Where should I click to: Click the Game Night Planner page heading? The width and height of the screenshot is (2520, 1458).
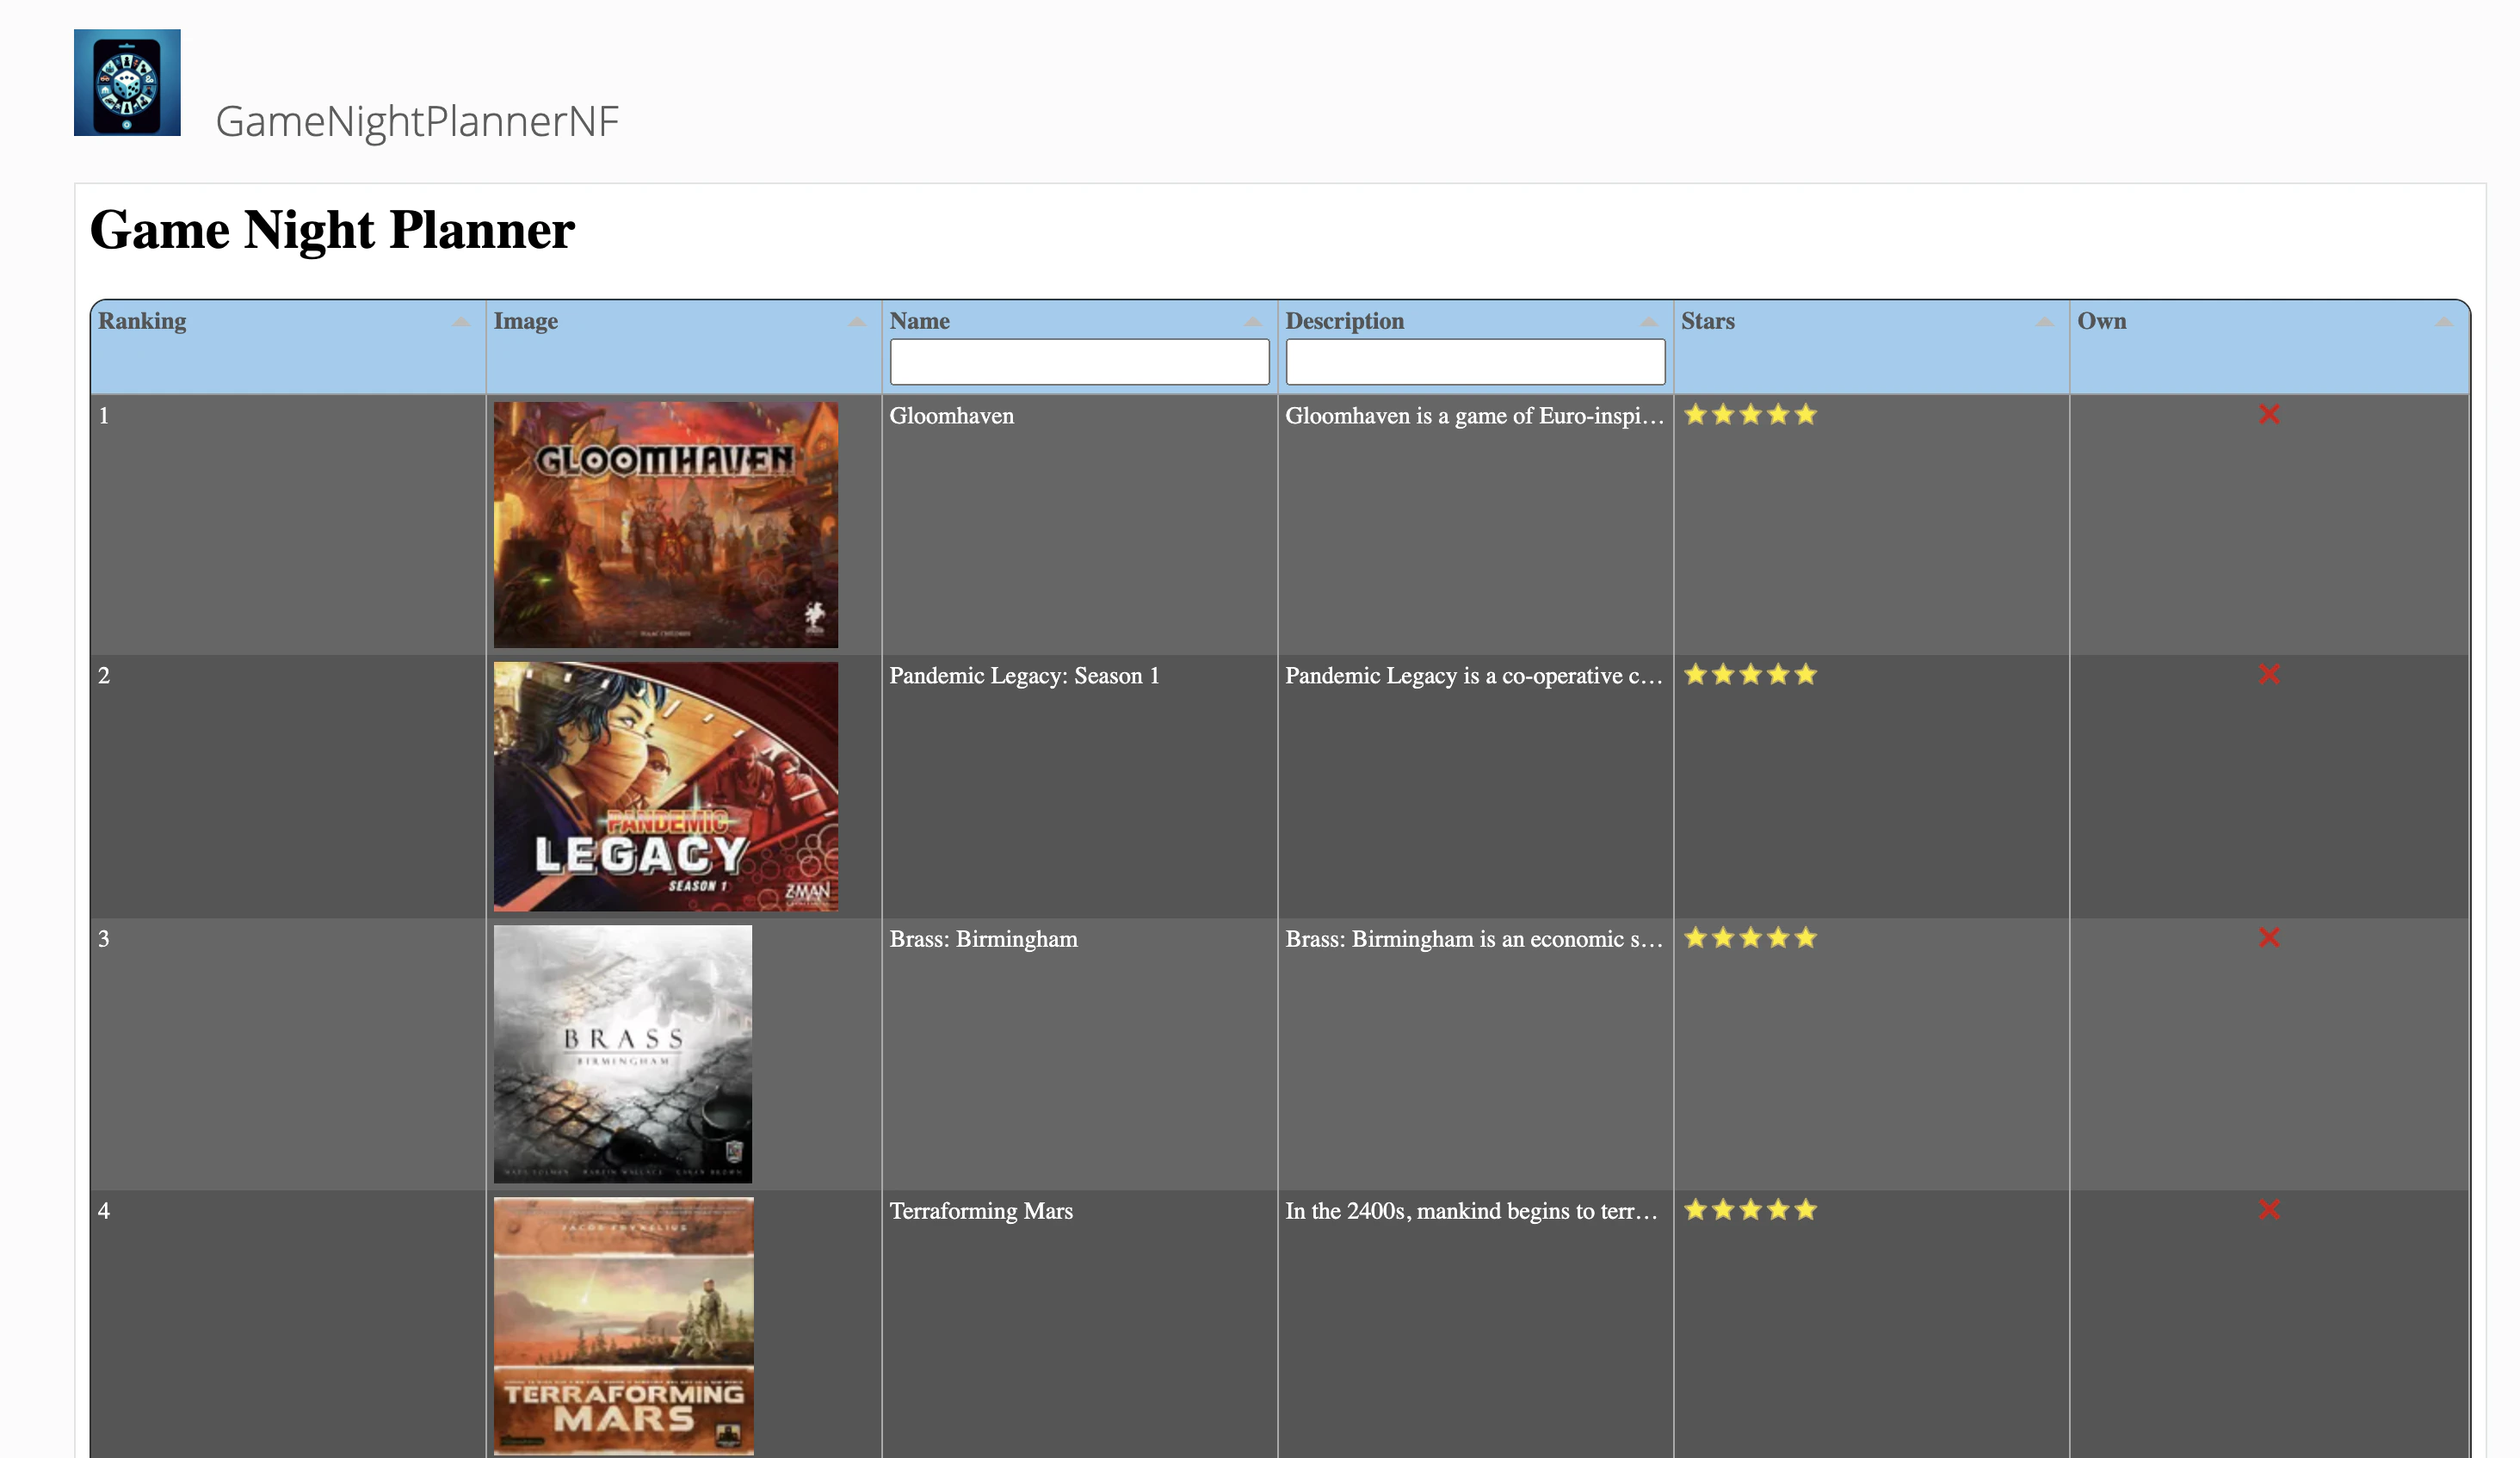332,231
